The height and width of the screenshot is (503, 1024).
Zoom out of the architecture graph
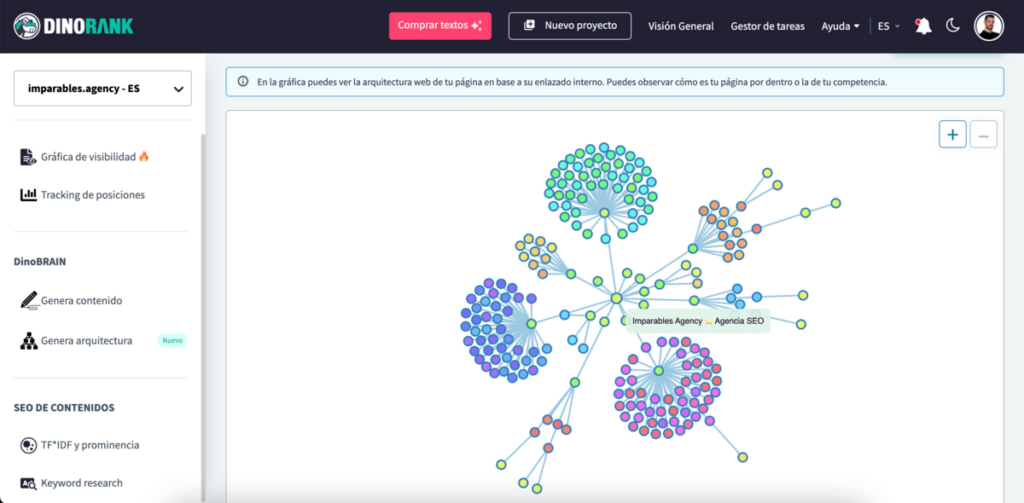coord(983,135)
